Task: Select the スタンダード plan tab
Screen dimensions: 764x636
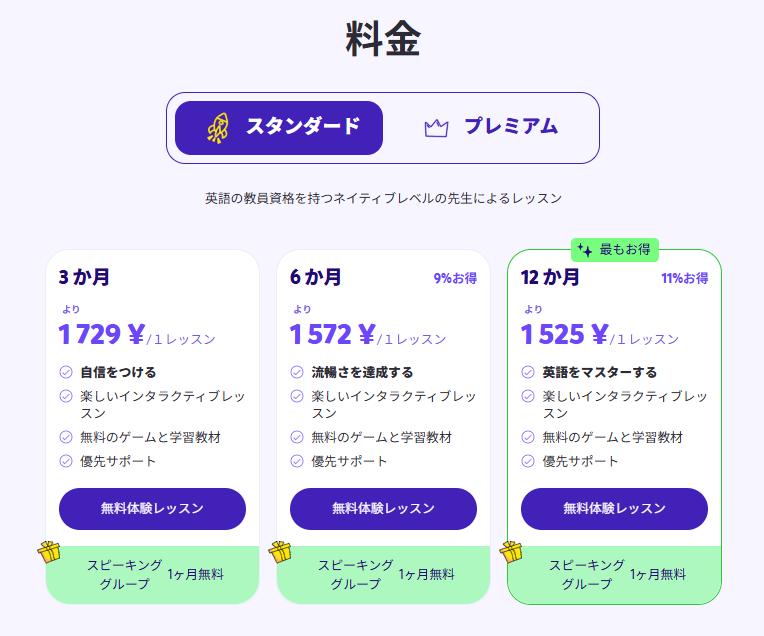Action: [x=279, y=128]
